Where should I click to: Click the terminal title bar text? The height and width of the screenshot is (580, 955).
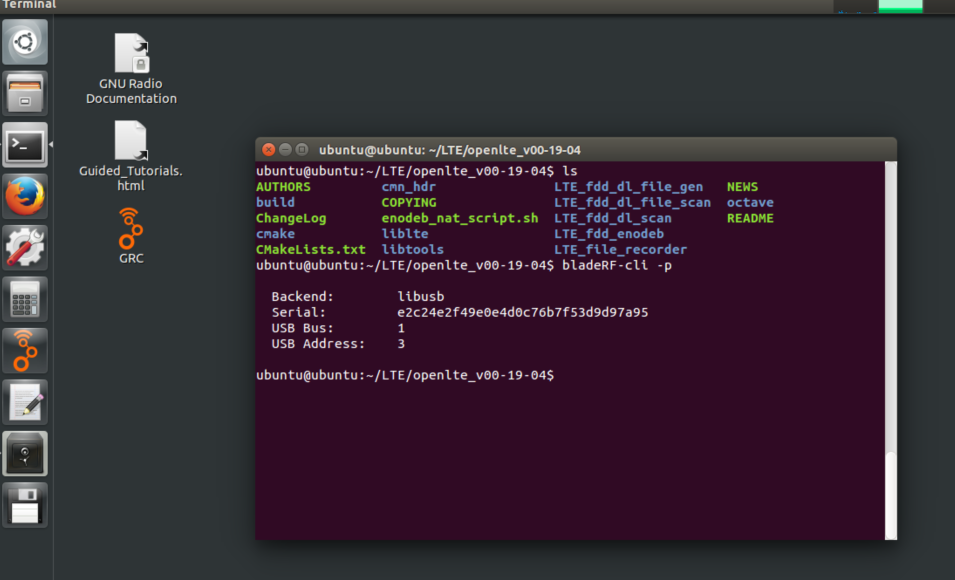tap(450, 150)
